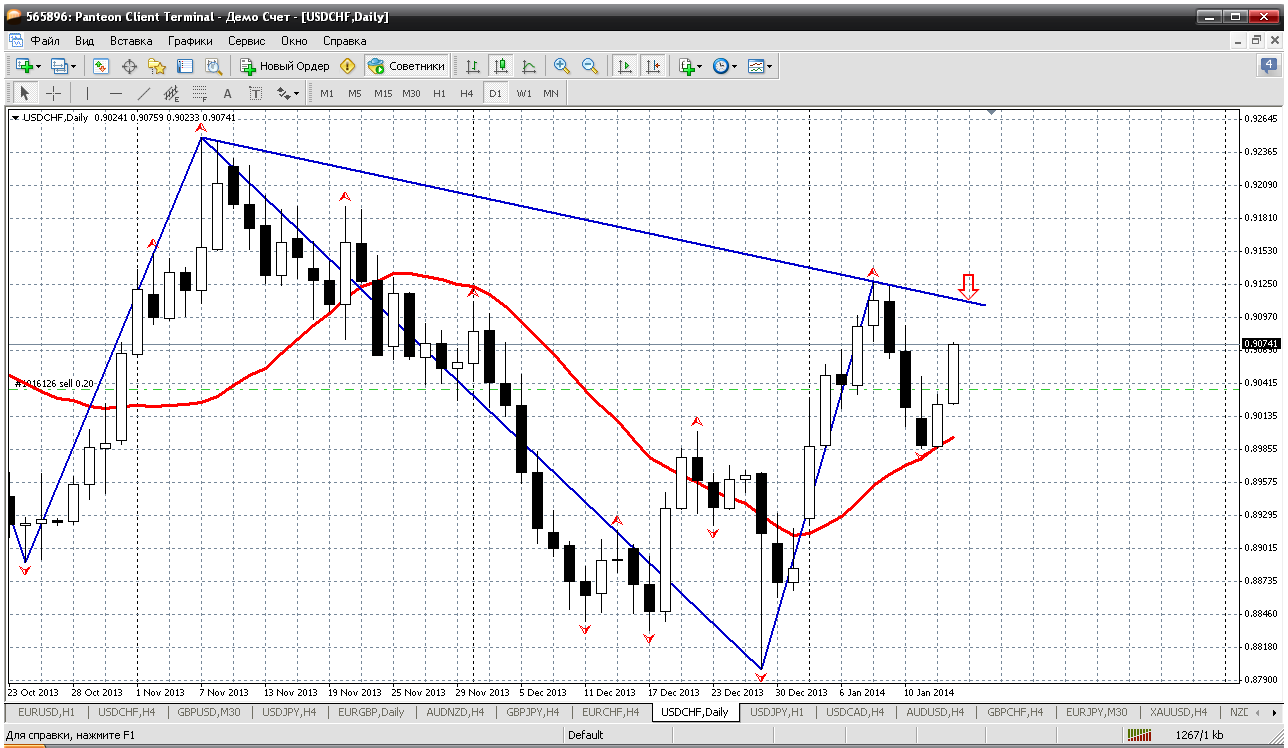The image size is (1288, 748).
Task: Click the Default profile in status bar
Action: (585, 735)
